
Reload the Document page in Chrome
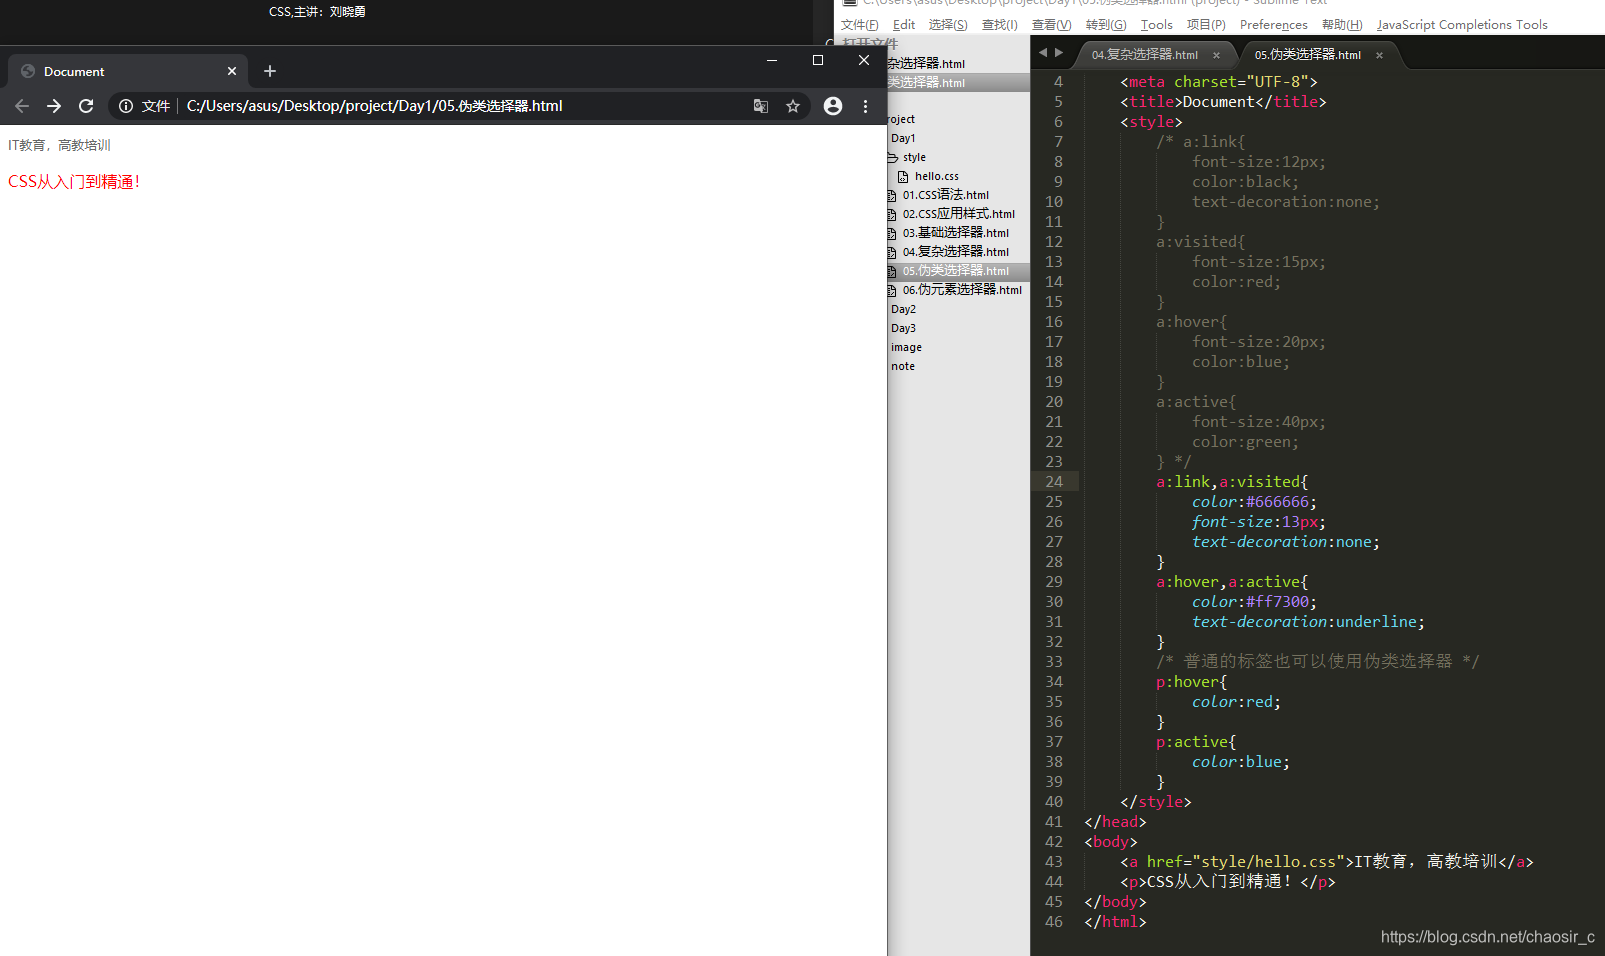[86, 106]
